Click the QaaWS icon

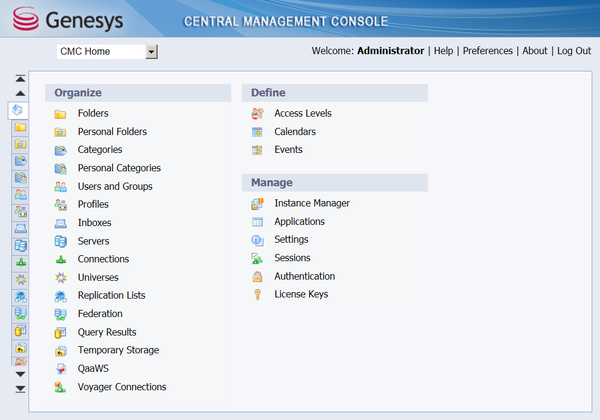click(x=61, y=369)
